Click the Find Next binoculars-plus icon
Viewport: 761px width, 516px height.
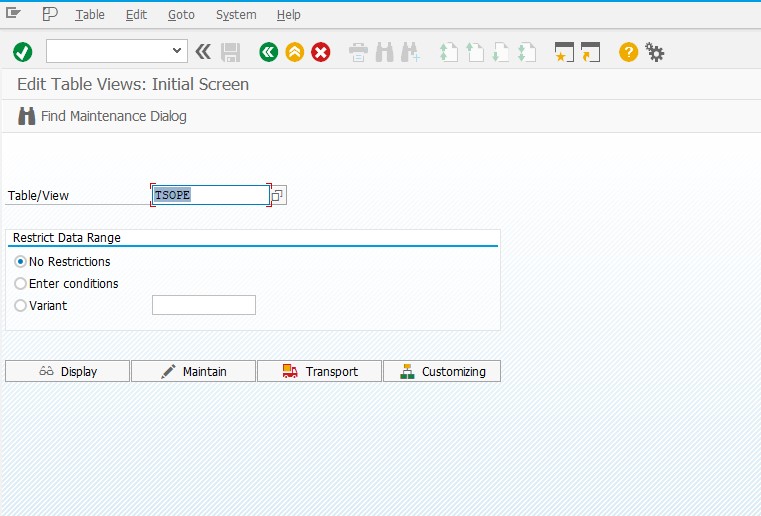[410, 52]
